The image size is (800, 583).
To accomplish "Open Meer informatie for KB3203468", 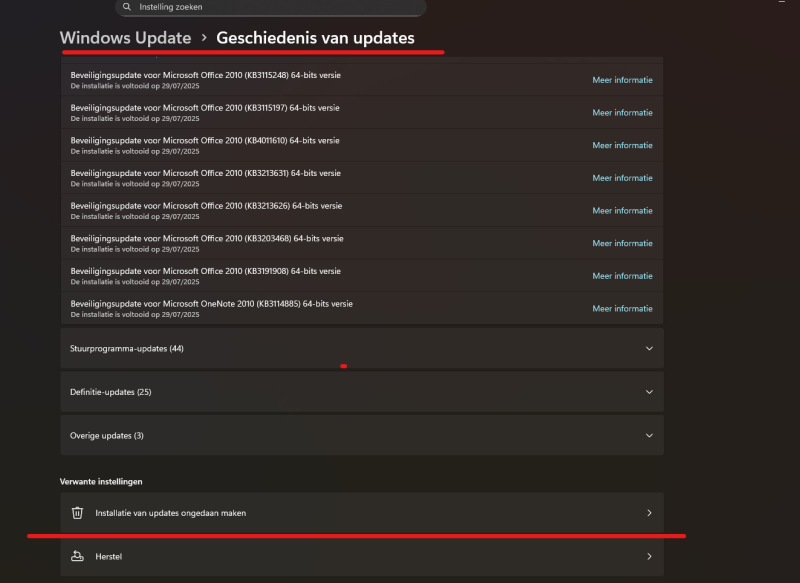I will pos(622,243).
